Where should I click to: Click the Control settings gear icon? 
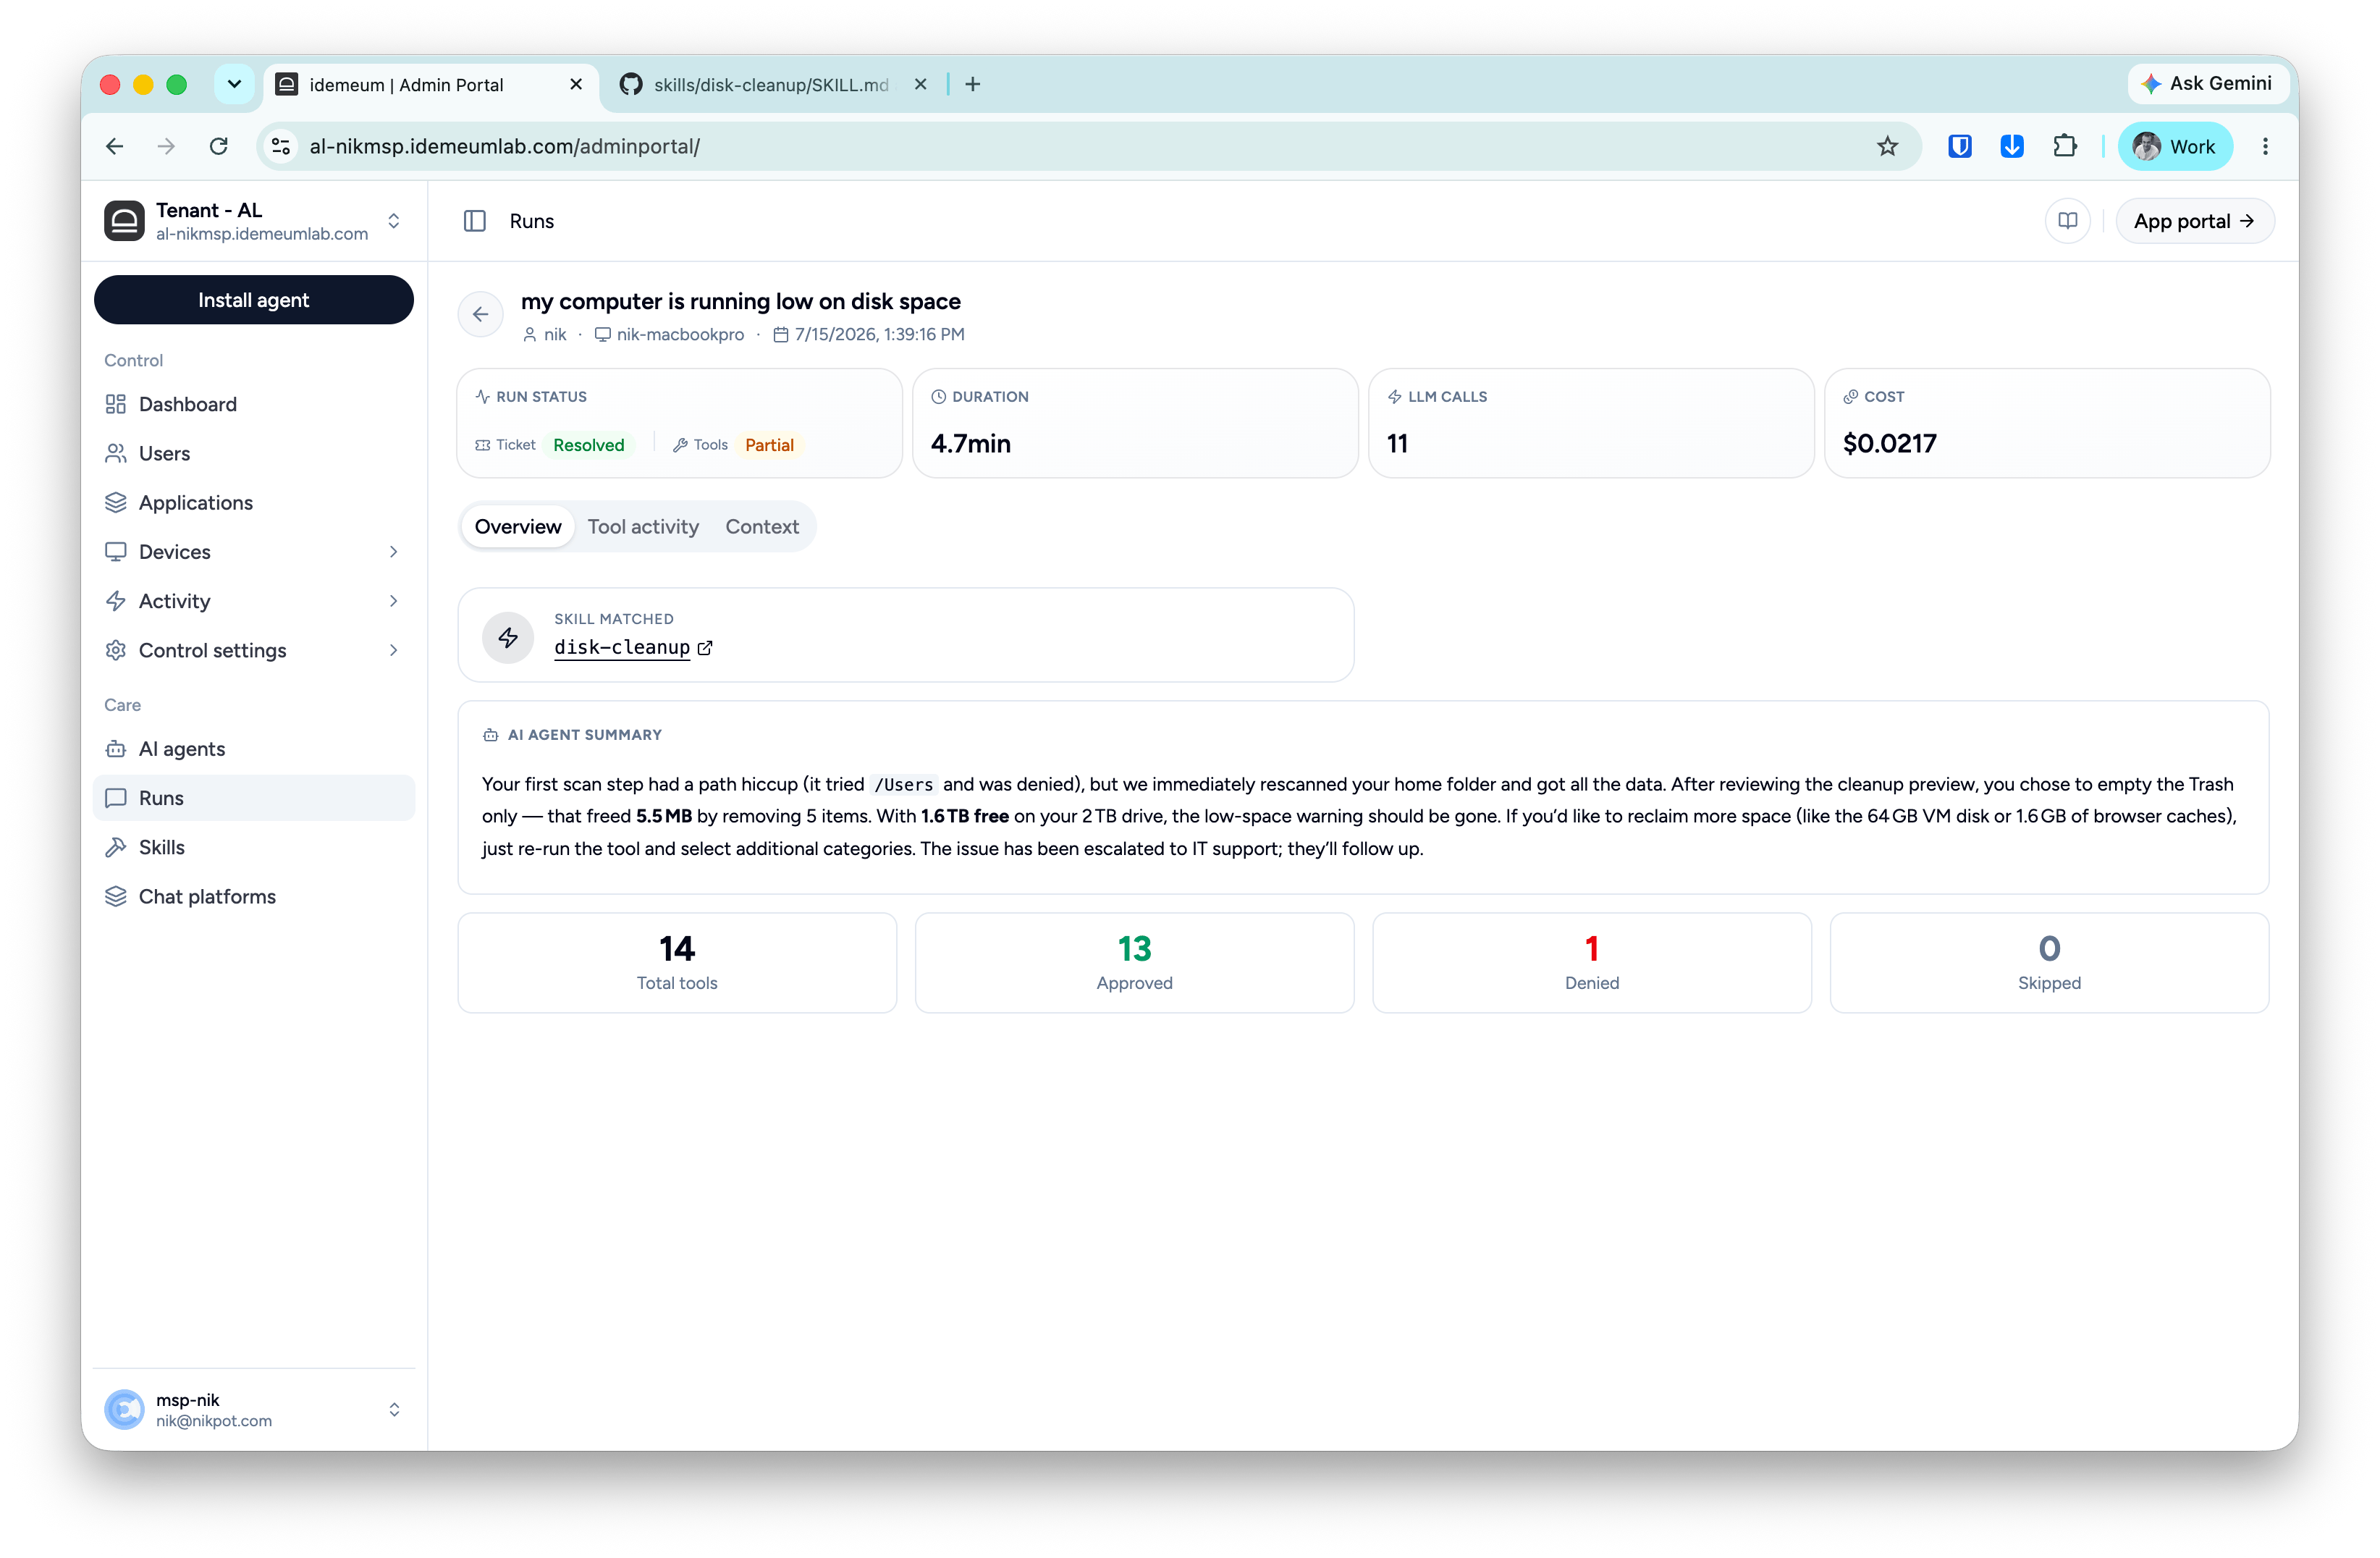(116, 650)
